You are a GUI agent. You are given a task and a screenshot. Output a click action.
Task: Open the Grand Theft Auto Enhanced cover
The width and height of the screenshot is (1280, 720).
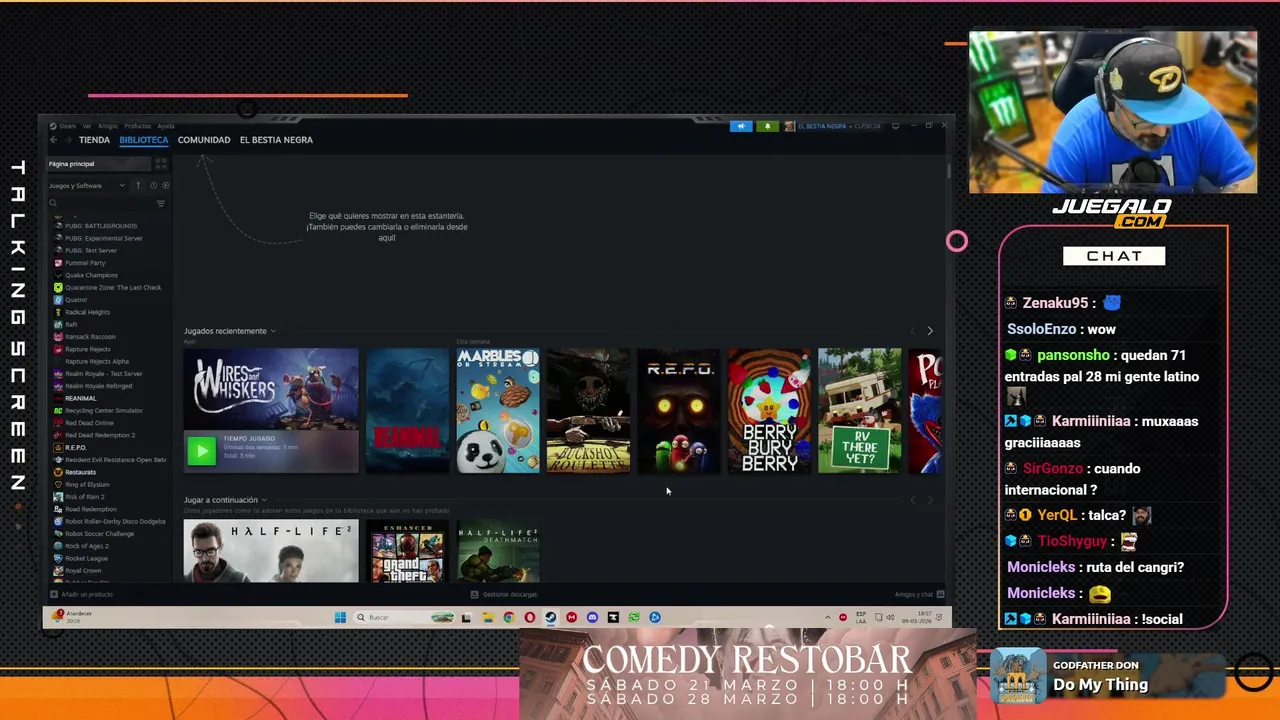pyautogui.click(x=407, y=550)
